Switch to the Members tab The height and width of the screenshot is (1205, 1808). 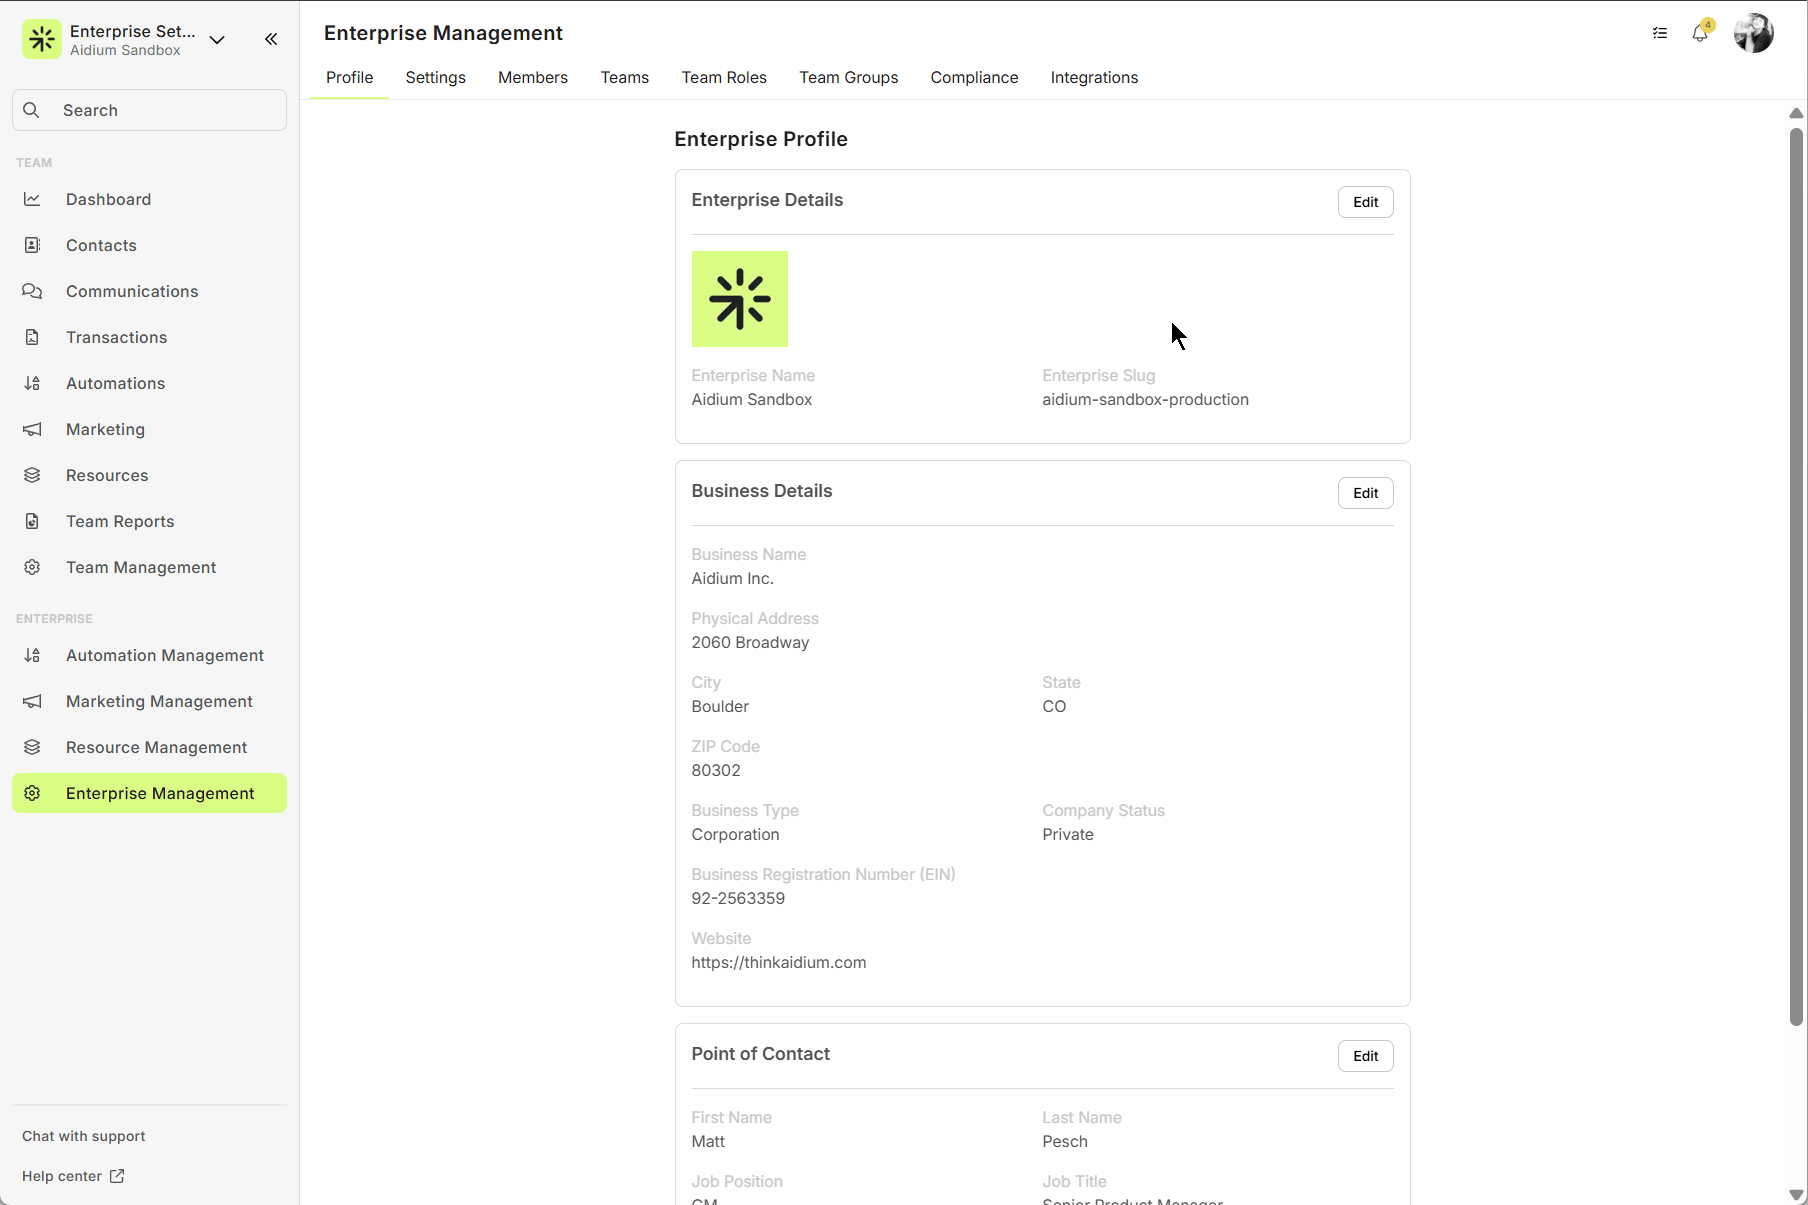click(532, 77)
